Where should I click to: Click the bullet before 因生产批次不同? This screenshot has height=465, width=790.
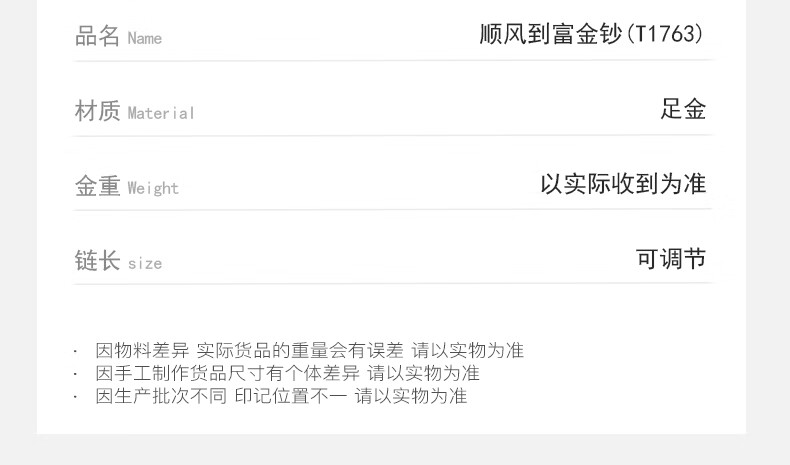click(76, 396)
